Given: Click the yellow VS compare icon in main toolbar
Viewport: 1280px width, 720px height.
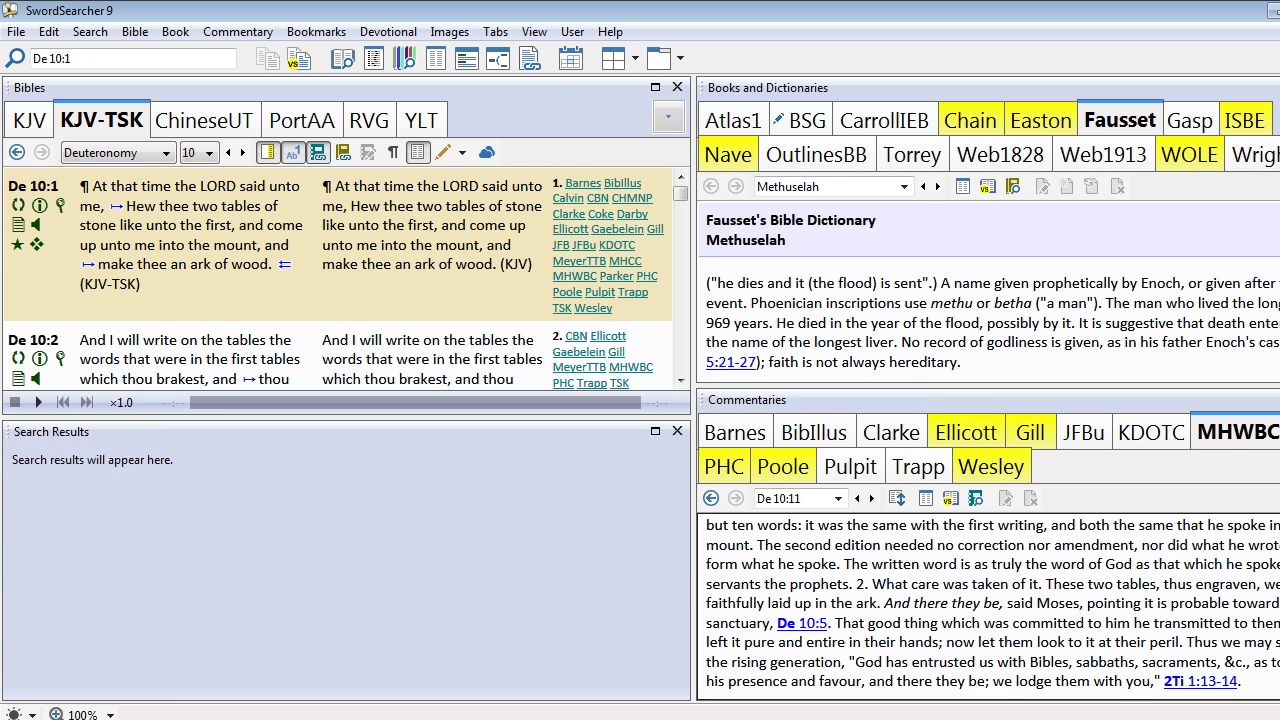Looking at the screenshot, I should [298, 59].
